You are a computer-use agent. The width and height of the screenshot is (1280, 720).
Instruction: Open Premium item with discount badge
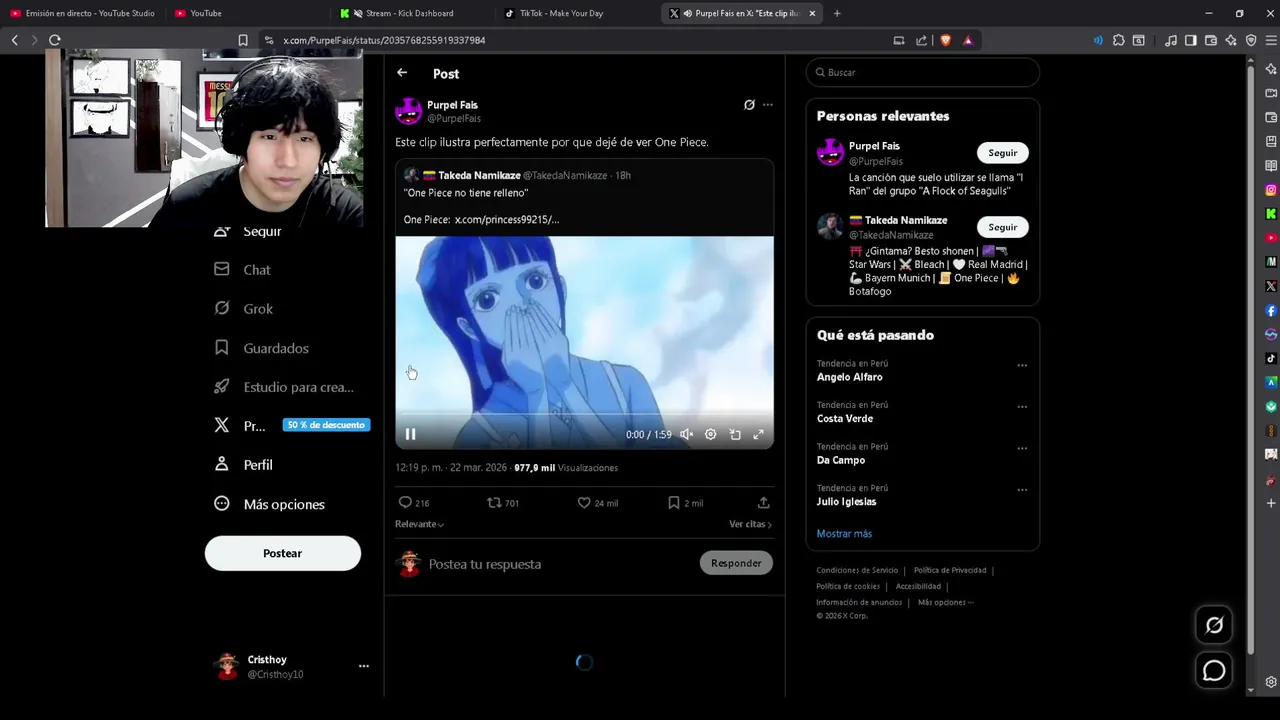point(290,426)
